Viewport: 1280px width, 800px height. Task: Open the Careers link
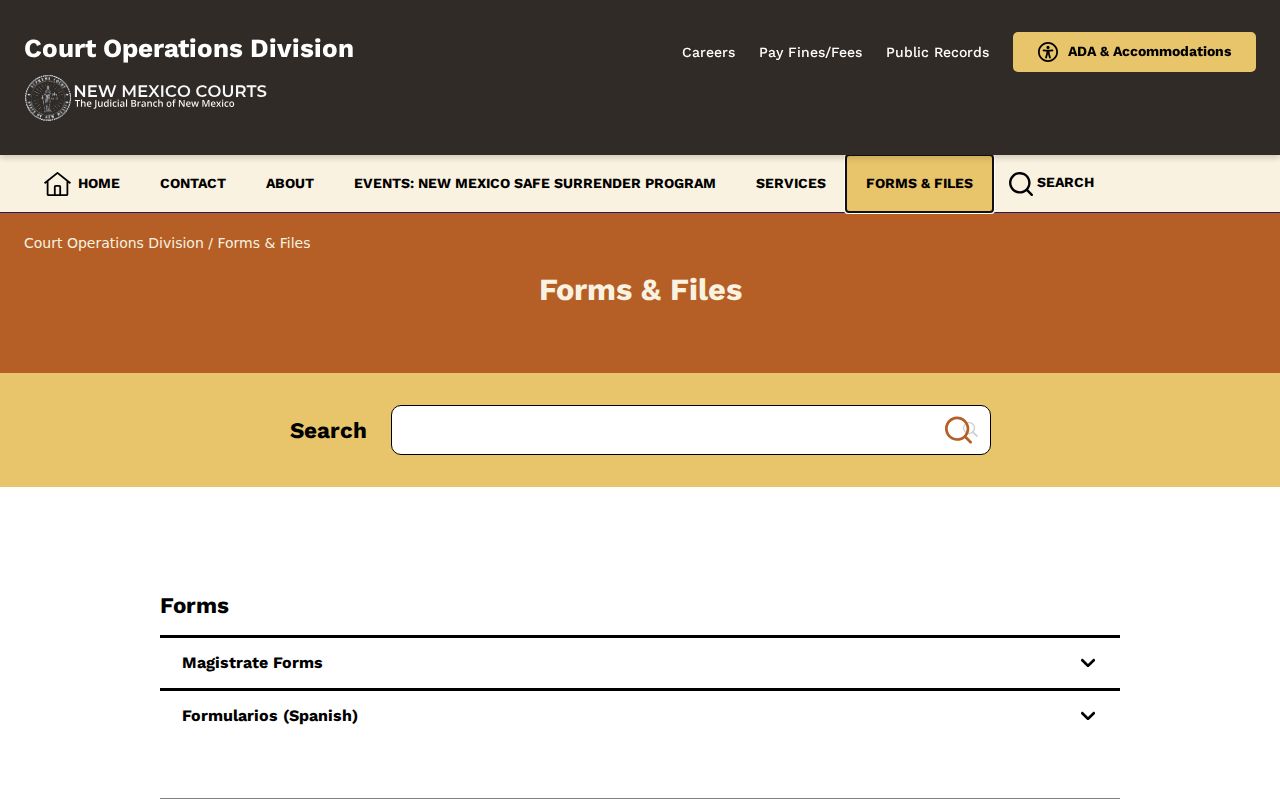point(708,52)
